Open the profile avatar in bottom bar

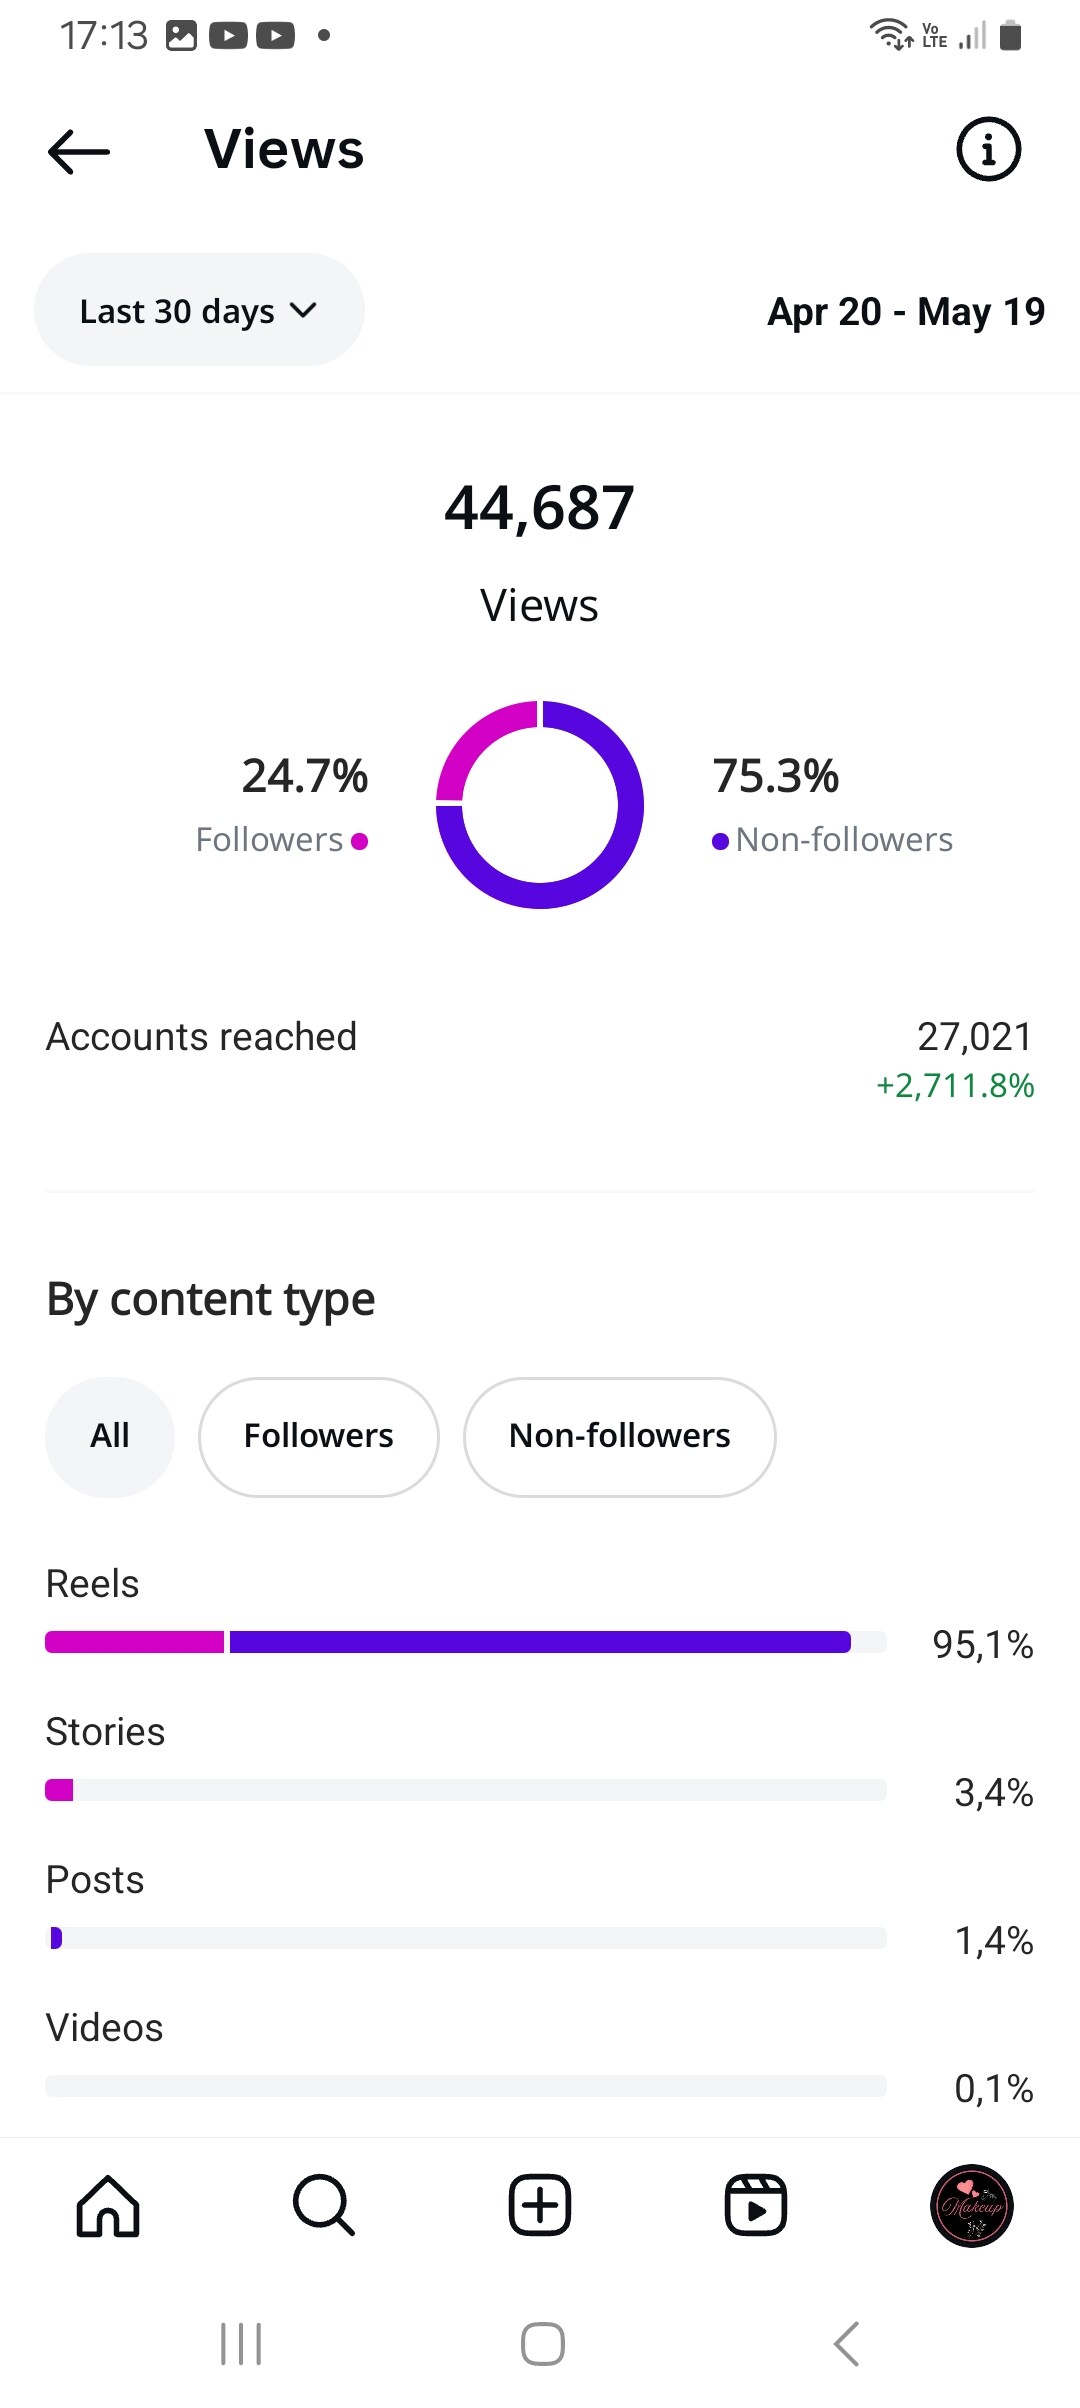[972, 2205]
